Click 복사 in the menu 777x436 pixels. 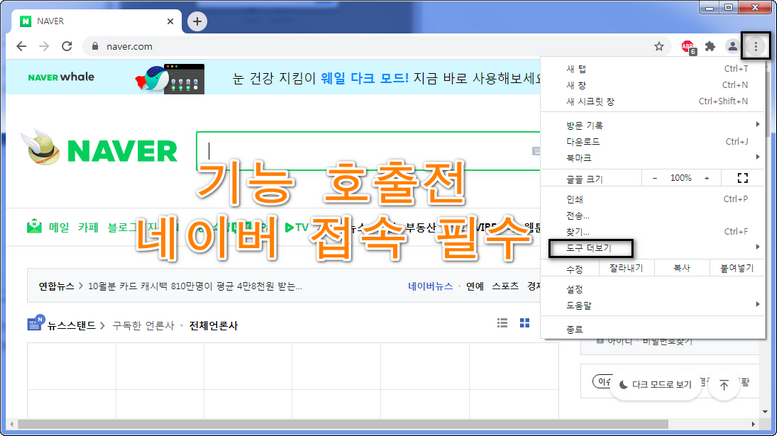pos(681,268)
